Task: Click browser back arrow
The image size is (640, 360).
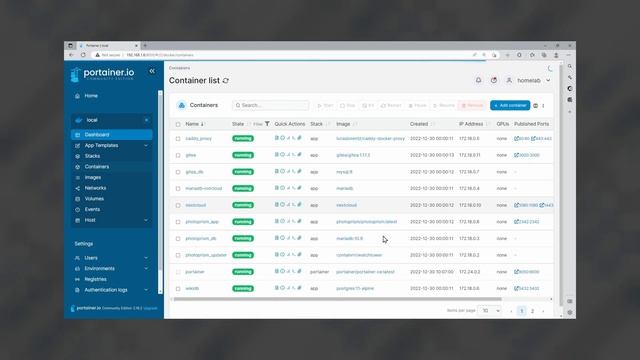Action: pos(71,55)
